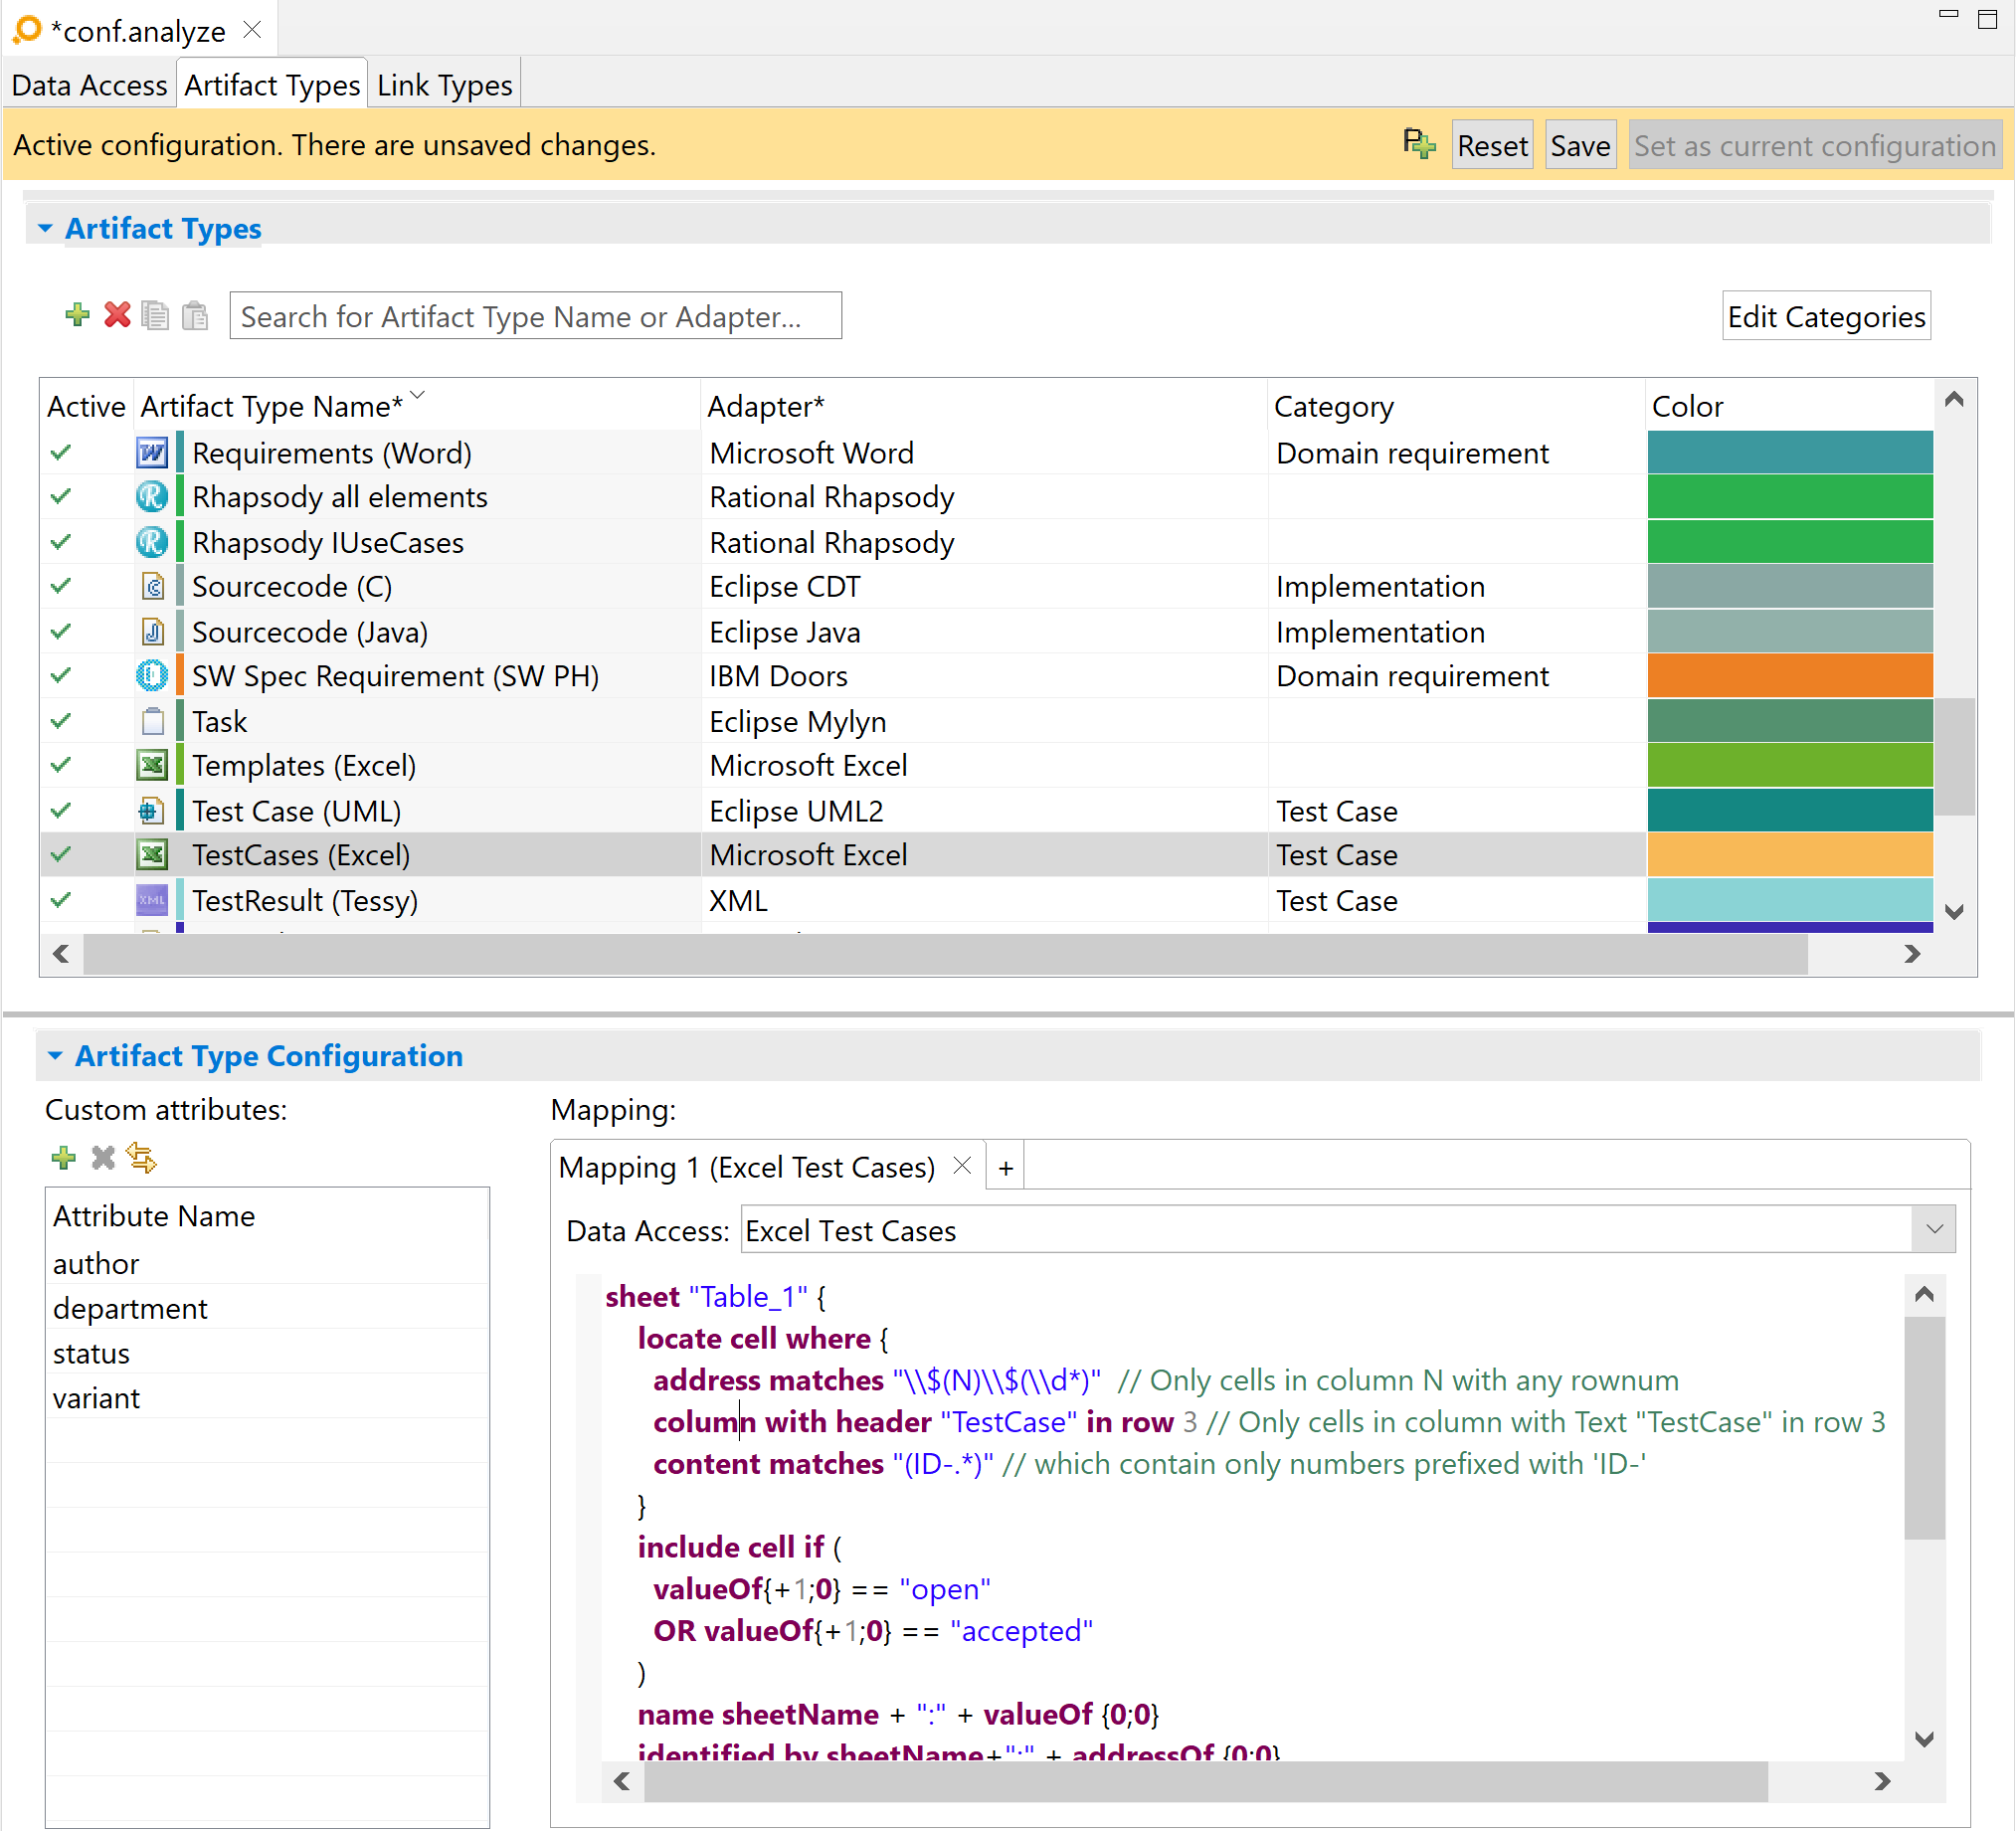Switch to the Link Types tab
The height and width of the screenshot is (1831, 2016).
coord(445,85)
